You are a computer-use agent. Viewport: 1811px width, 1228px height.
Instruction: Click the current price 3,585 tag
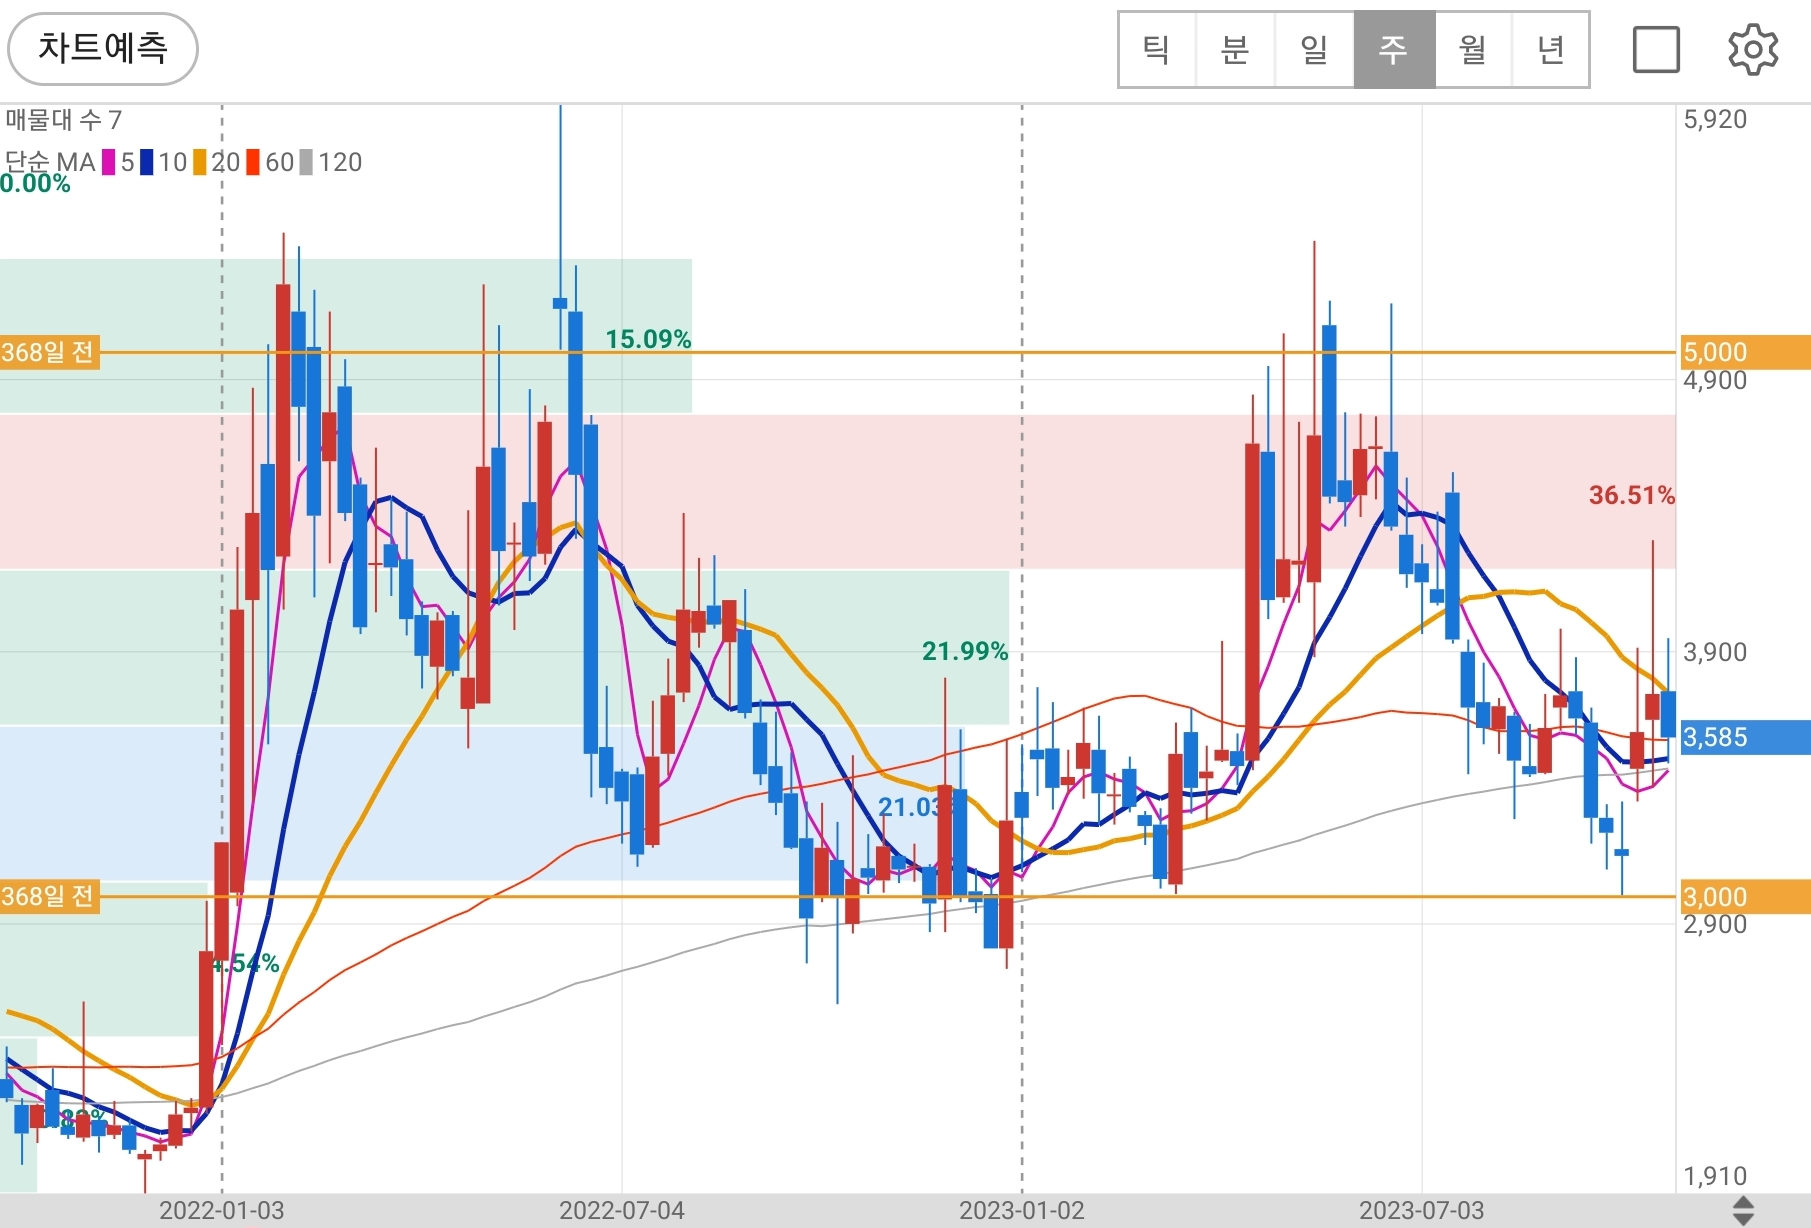pyautogui.click(x=1745, y=737)
